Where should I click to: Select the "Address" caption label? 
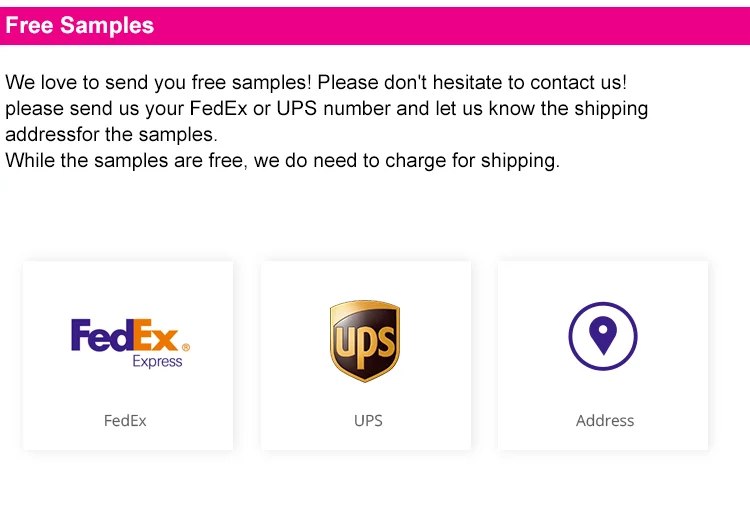pos(605,421)
